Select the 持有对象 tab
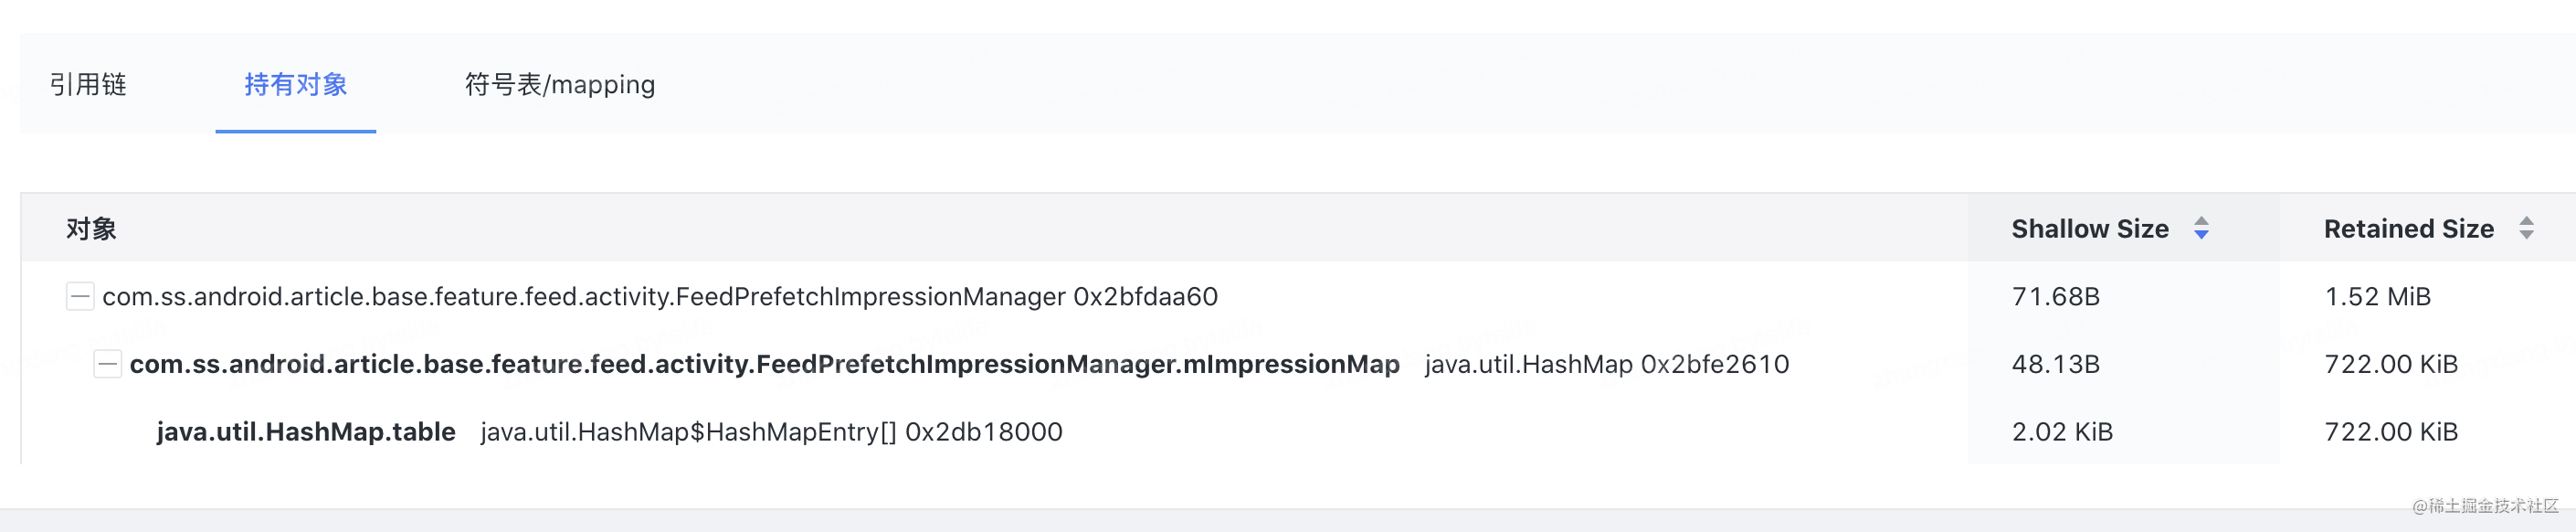Viewport: 2576px width, 532px height. point(296,84)
